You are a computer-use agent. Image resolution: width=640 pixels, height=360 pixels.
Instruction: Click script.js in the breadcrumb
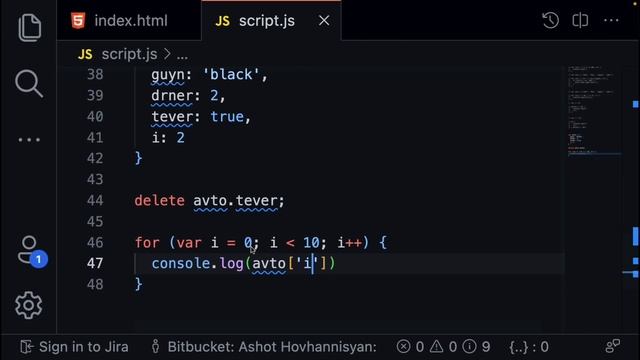(129, 54)
